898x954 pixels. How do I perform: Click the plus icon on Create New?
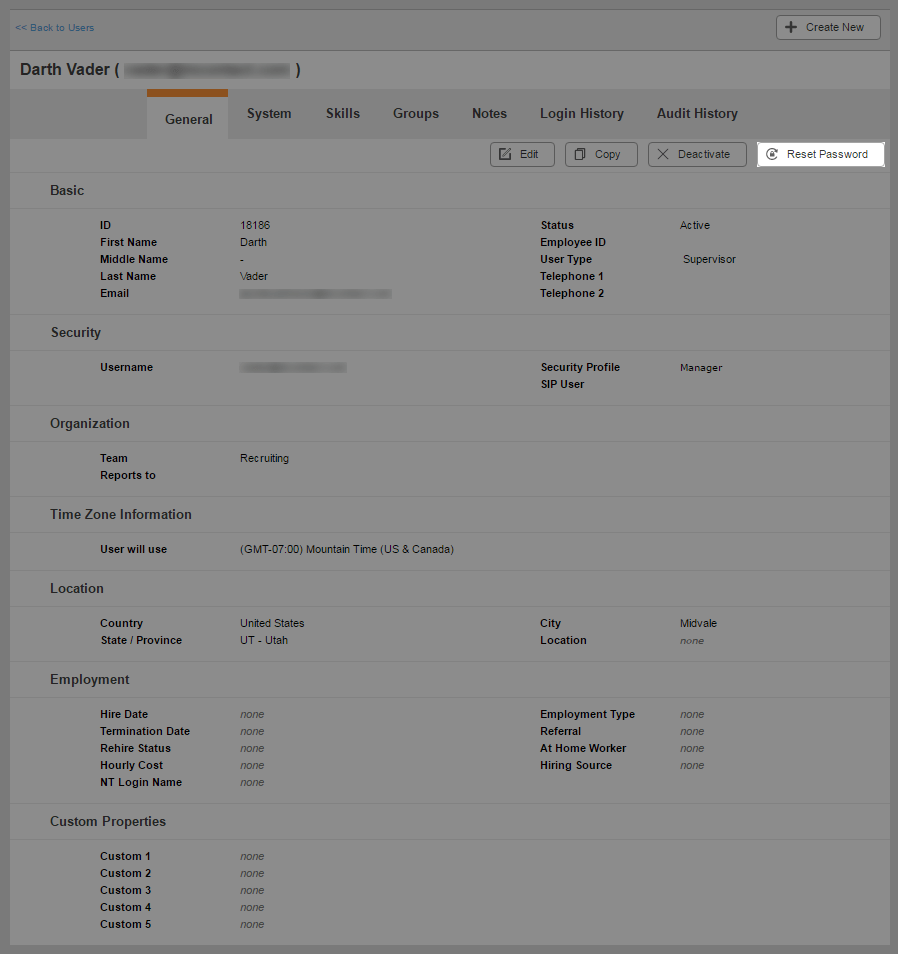(x=791, y=27)
